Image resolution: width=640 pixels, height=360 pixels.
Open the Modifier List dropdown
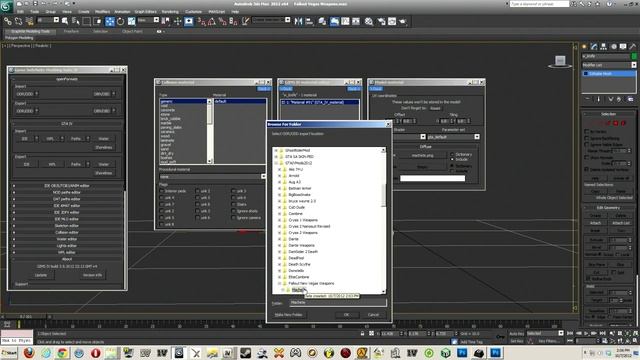click(x=609, y=65)
